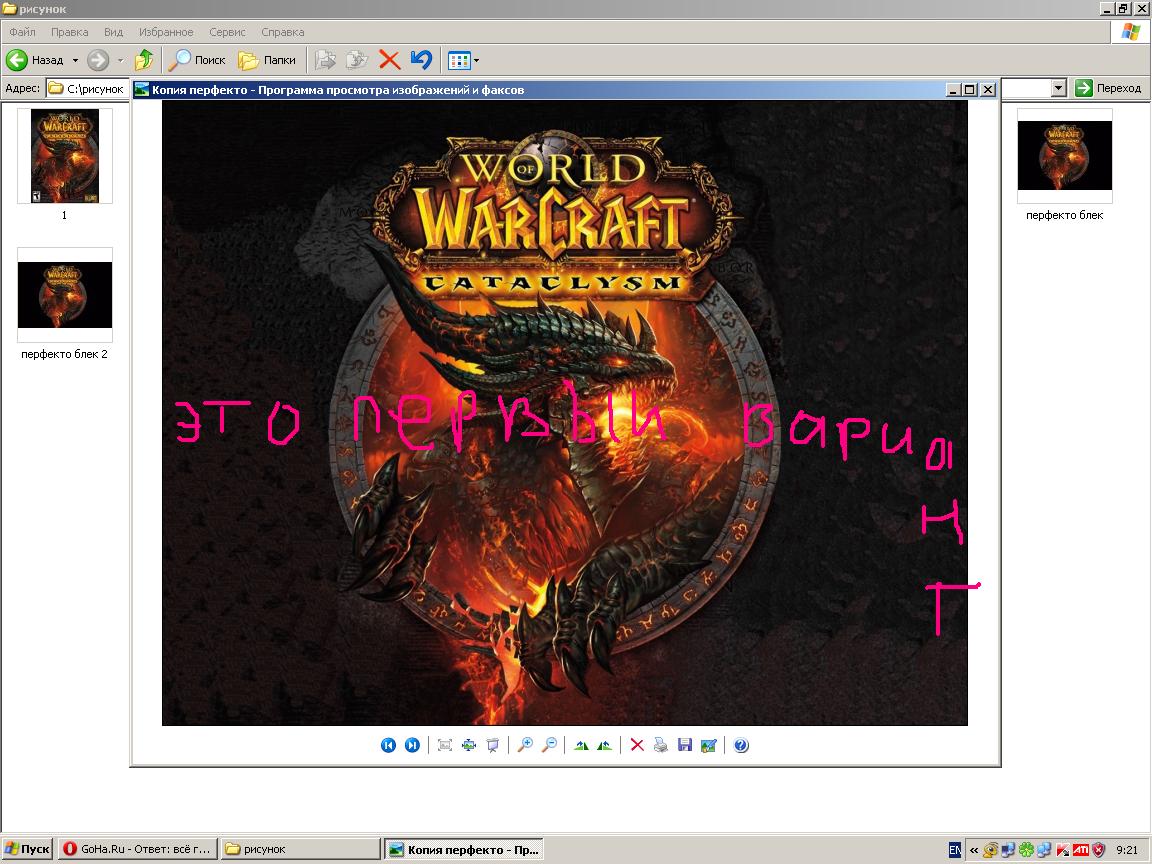Viewport: 1152px width, 864px height.
Task: Rotate image counterclockwise
Action: [x=605, y=745]
